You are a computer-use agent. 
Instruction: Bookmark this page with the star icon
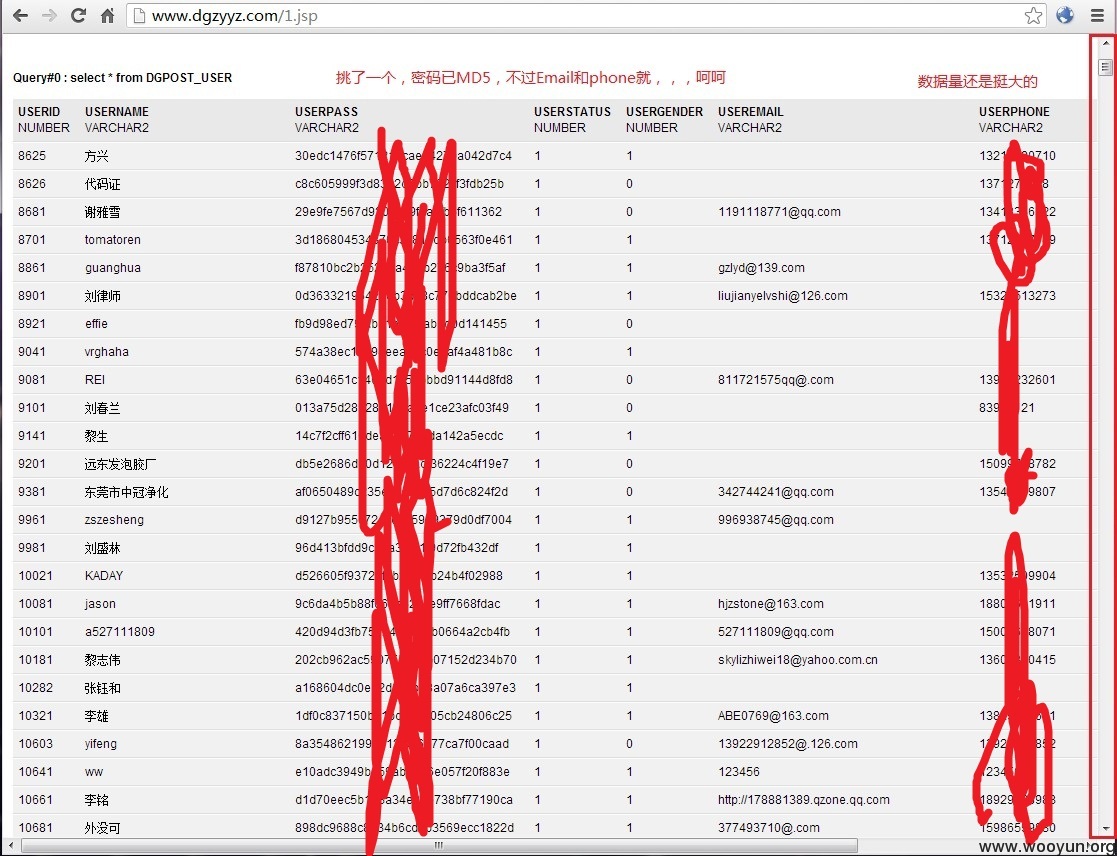(x=1033, y=15)
